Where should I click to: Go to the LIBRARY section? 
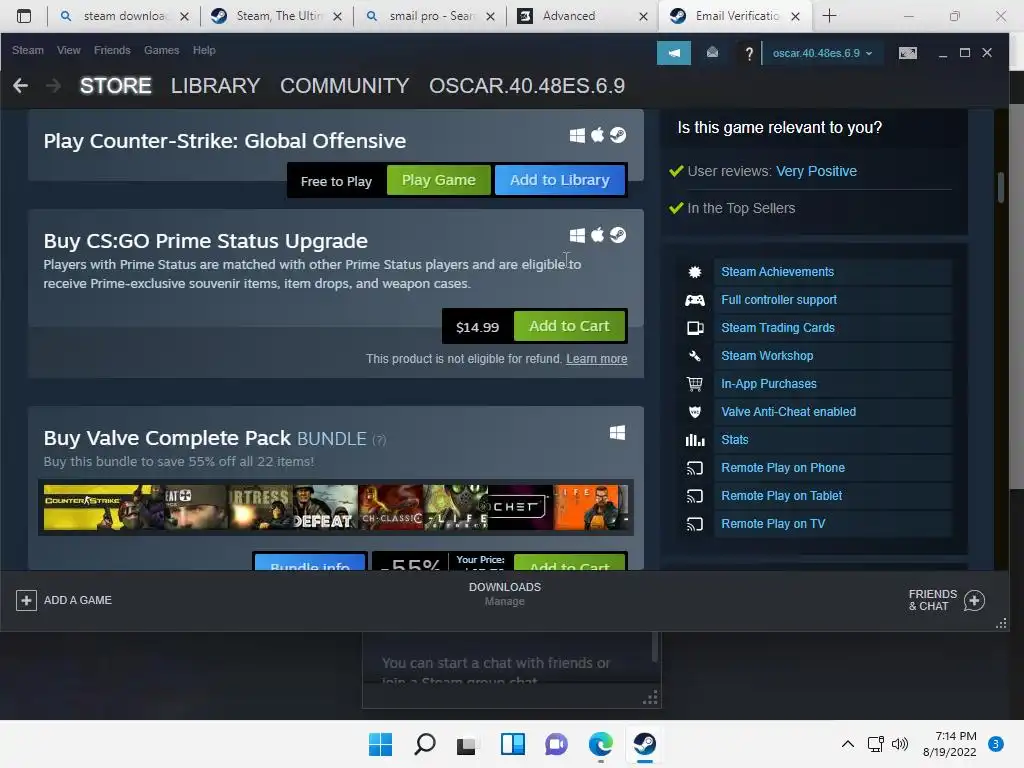(216, 86)
